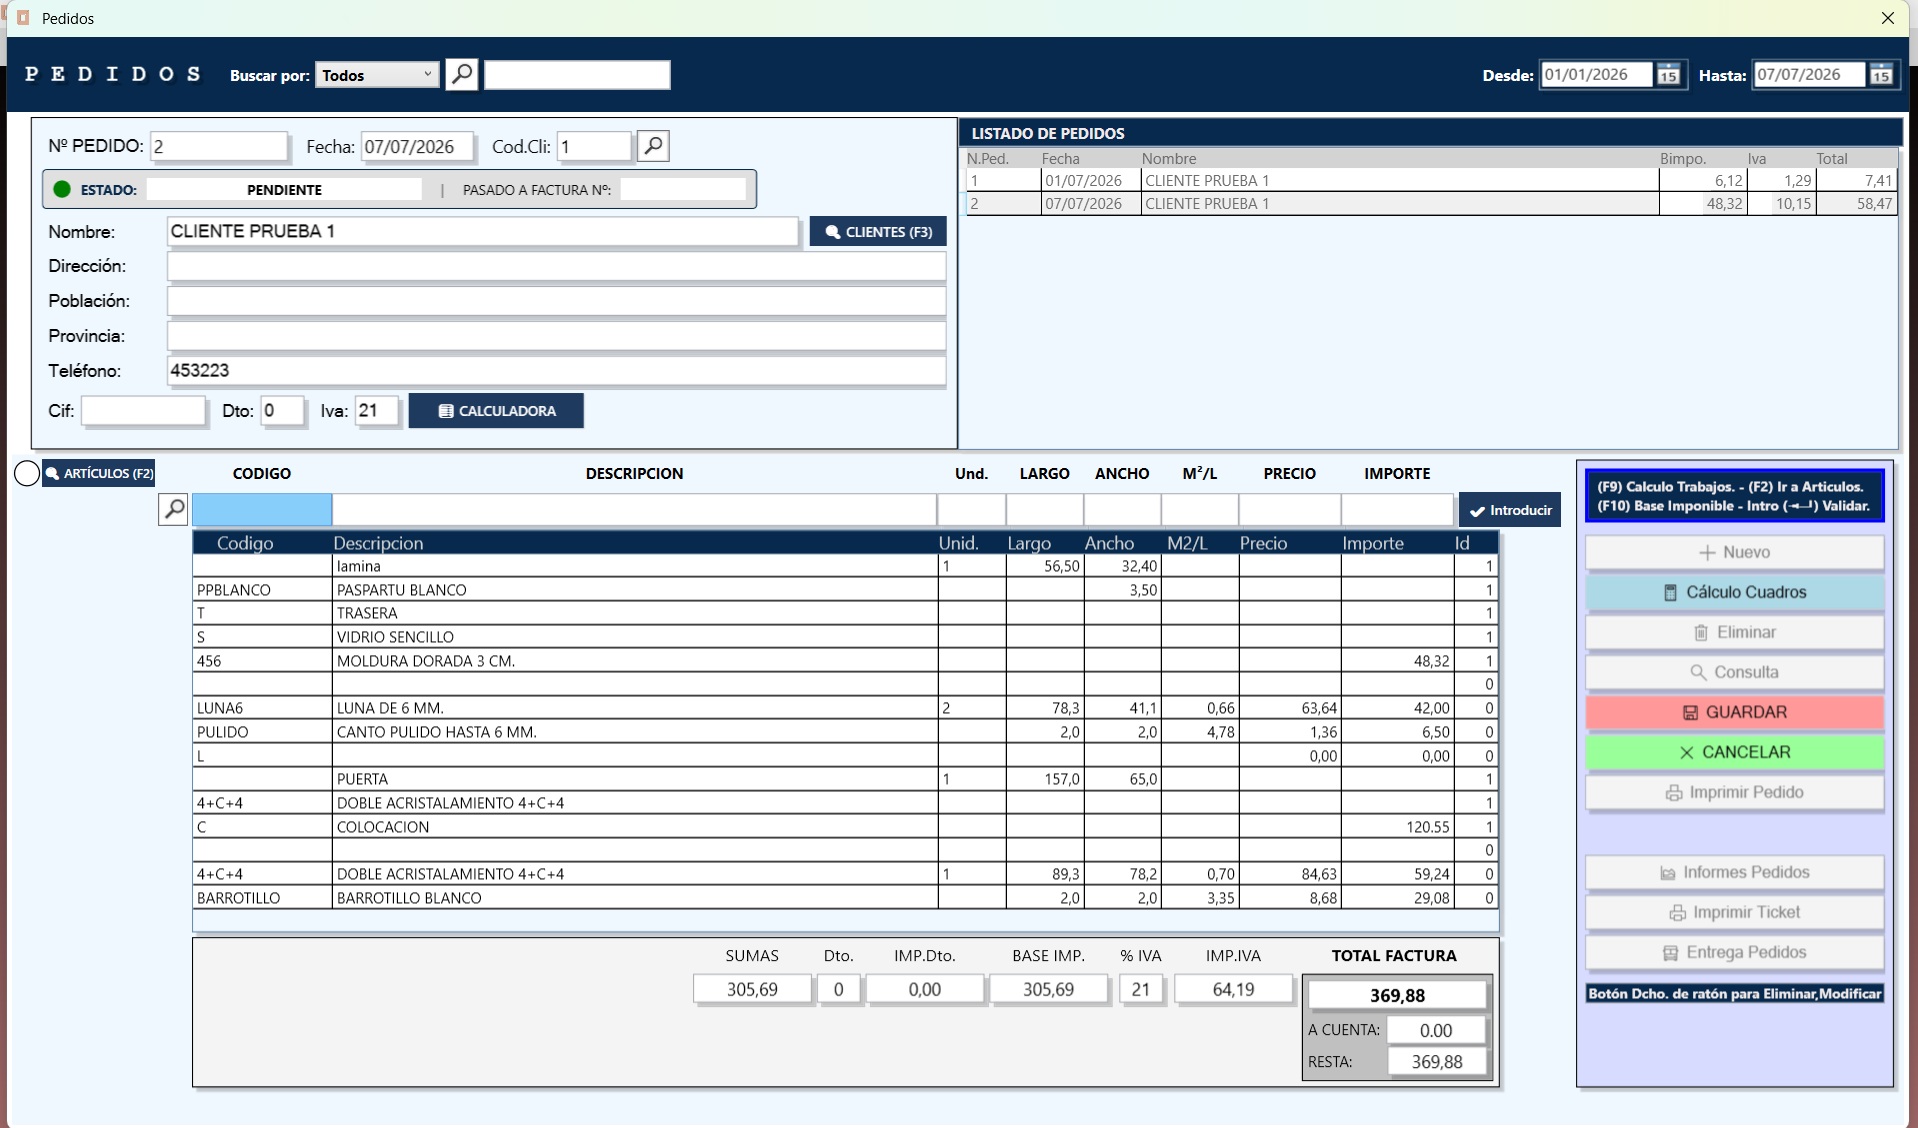Open the Desde date calendar picker

pyautogui.click(x=1668, y=75)
